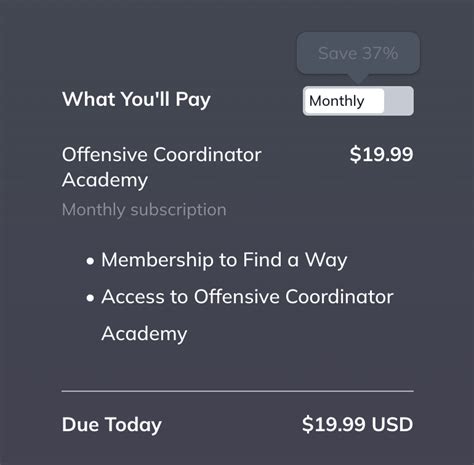Image resolution: width=474 pixels, height=465 pixels.
Task: Click the bullet dot before Access
Action: 90,298
